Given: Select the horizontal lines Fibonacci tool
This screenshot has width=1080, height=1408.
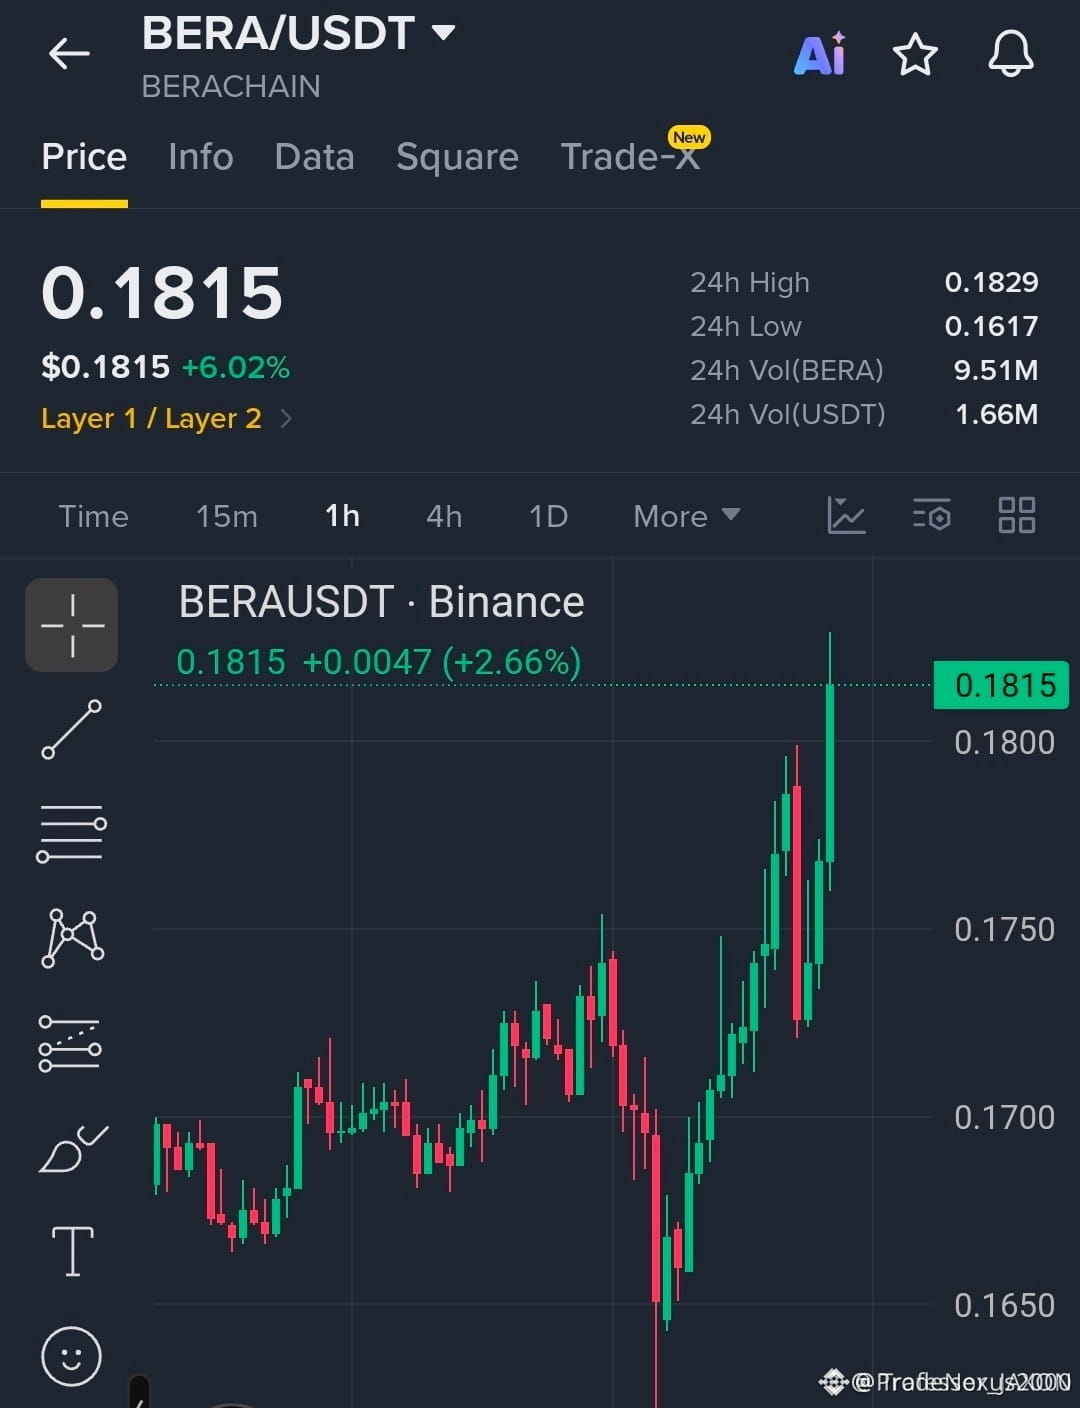Looking at the screenshot, I should coord(72,833).
